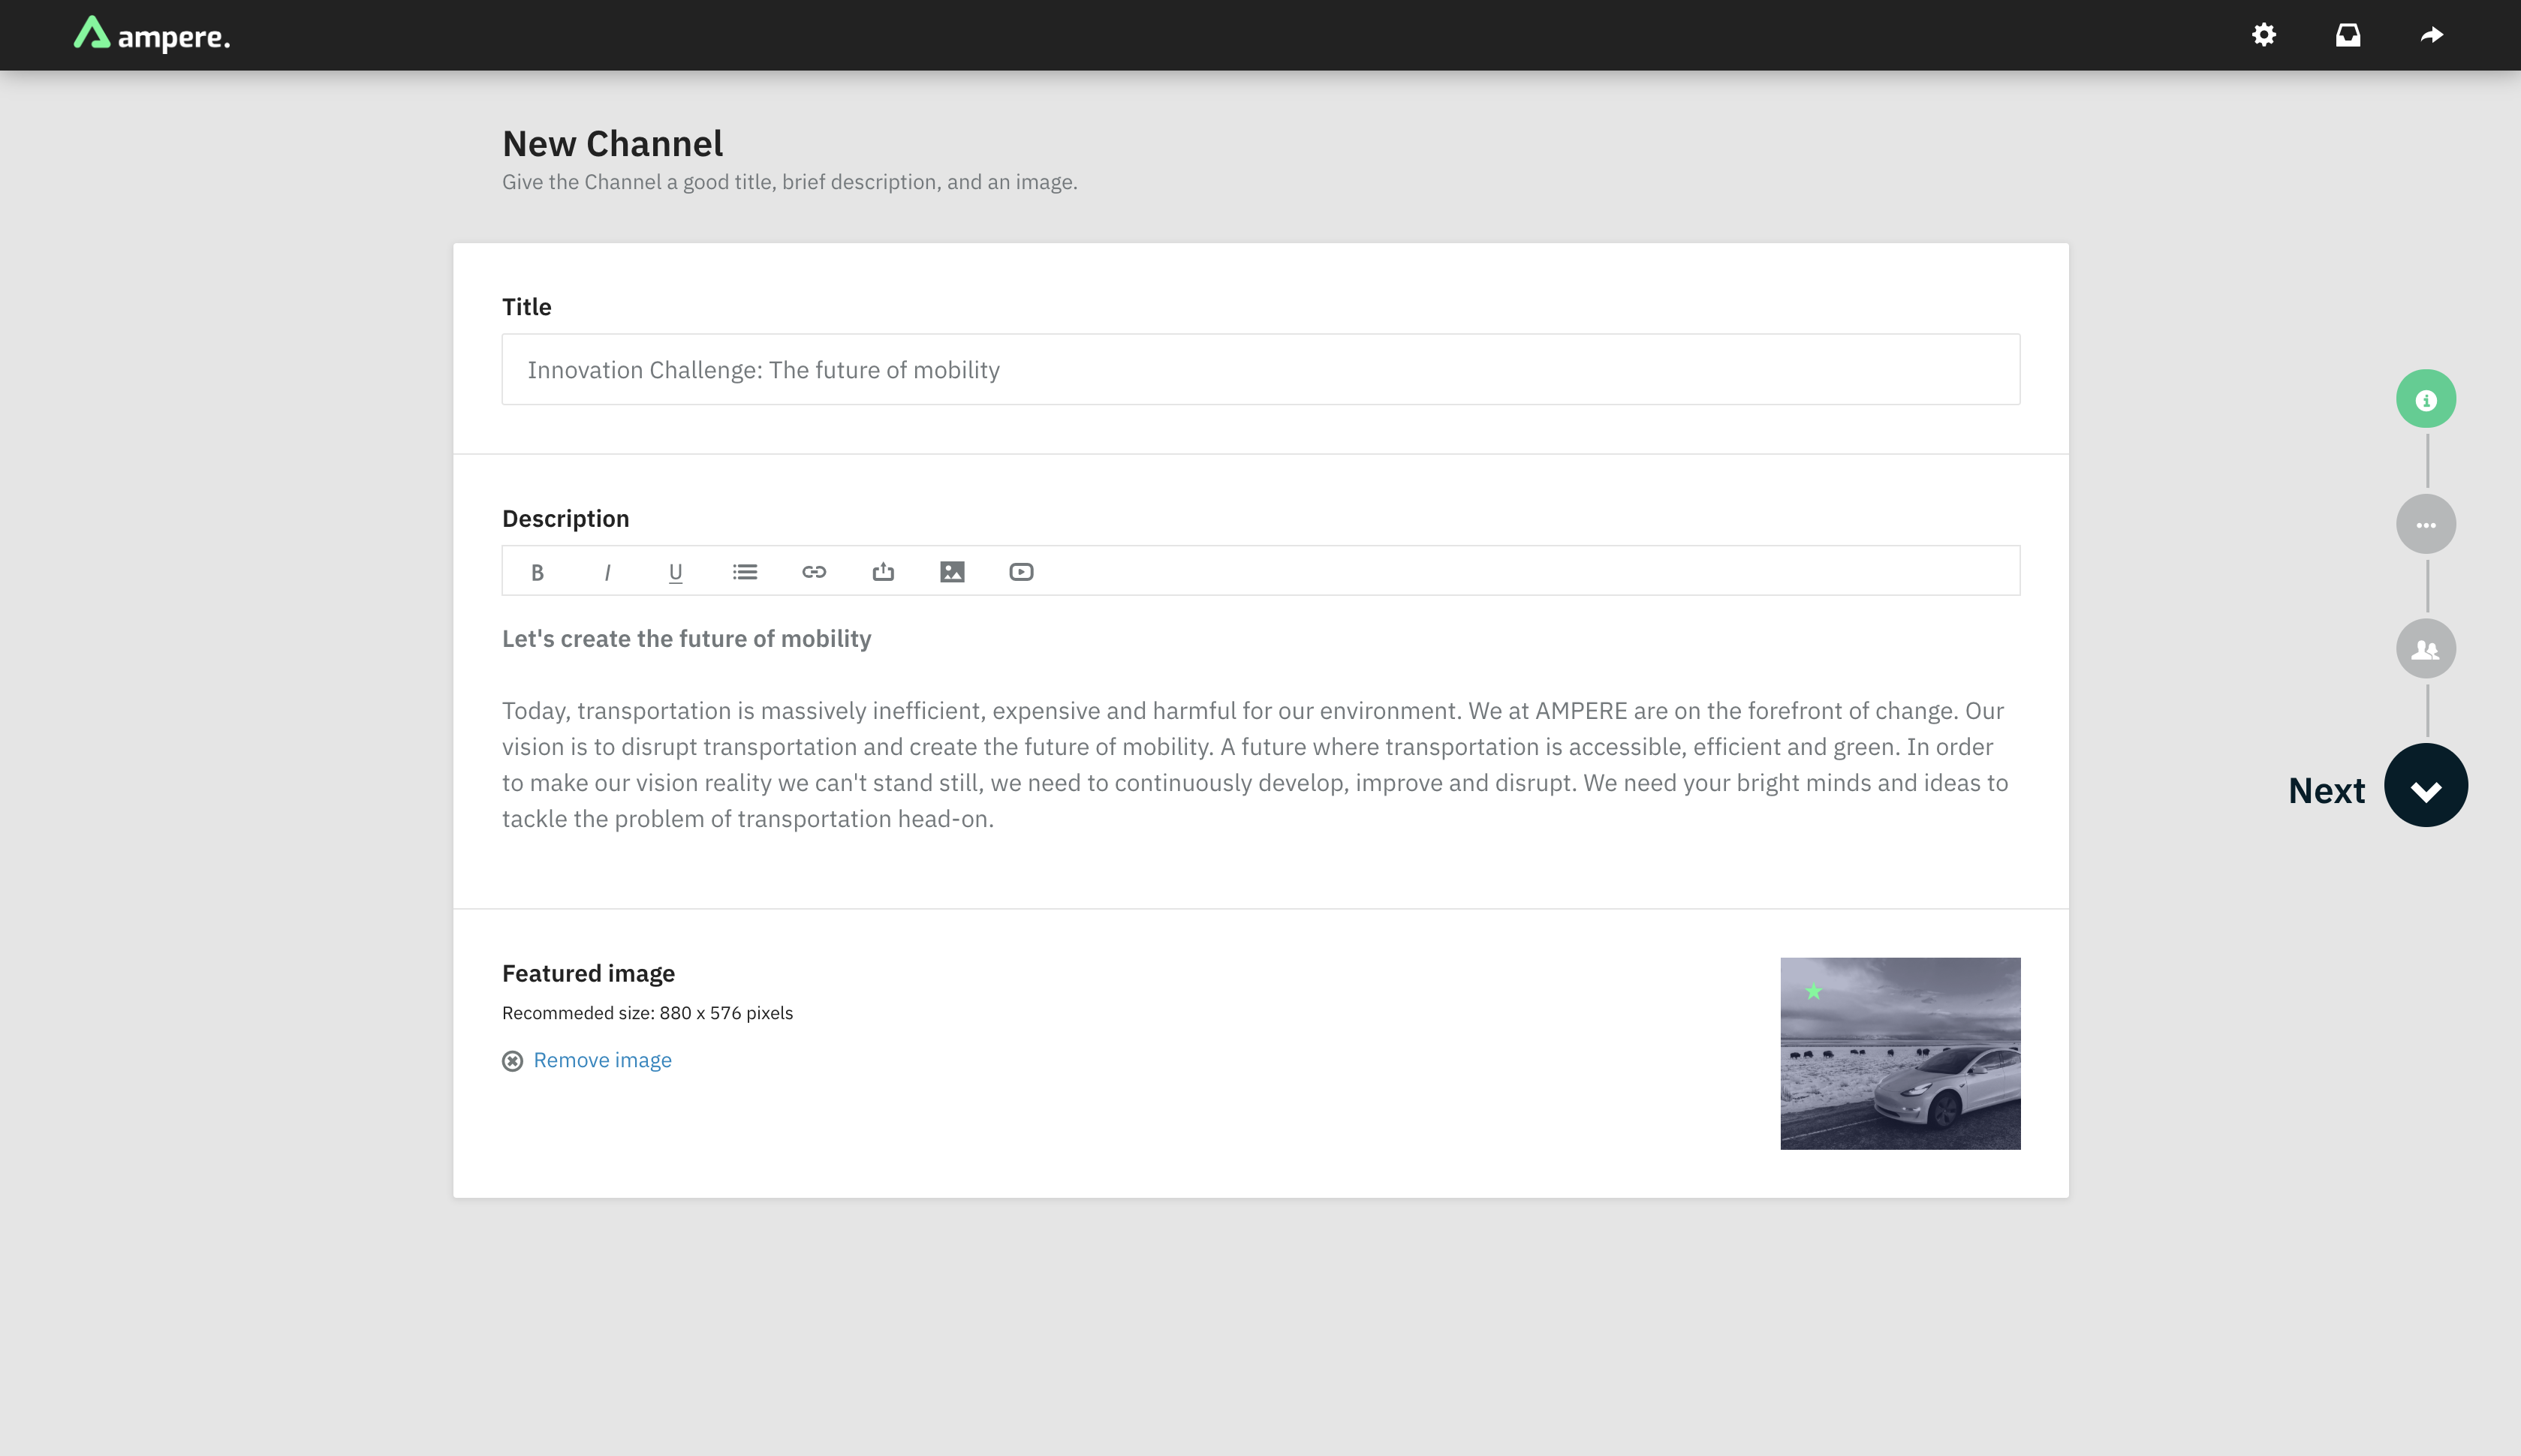Toggle bold formatting in description toolbar

pyautogui.click(x=537, y=572)
